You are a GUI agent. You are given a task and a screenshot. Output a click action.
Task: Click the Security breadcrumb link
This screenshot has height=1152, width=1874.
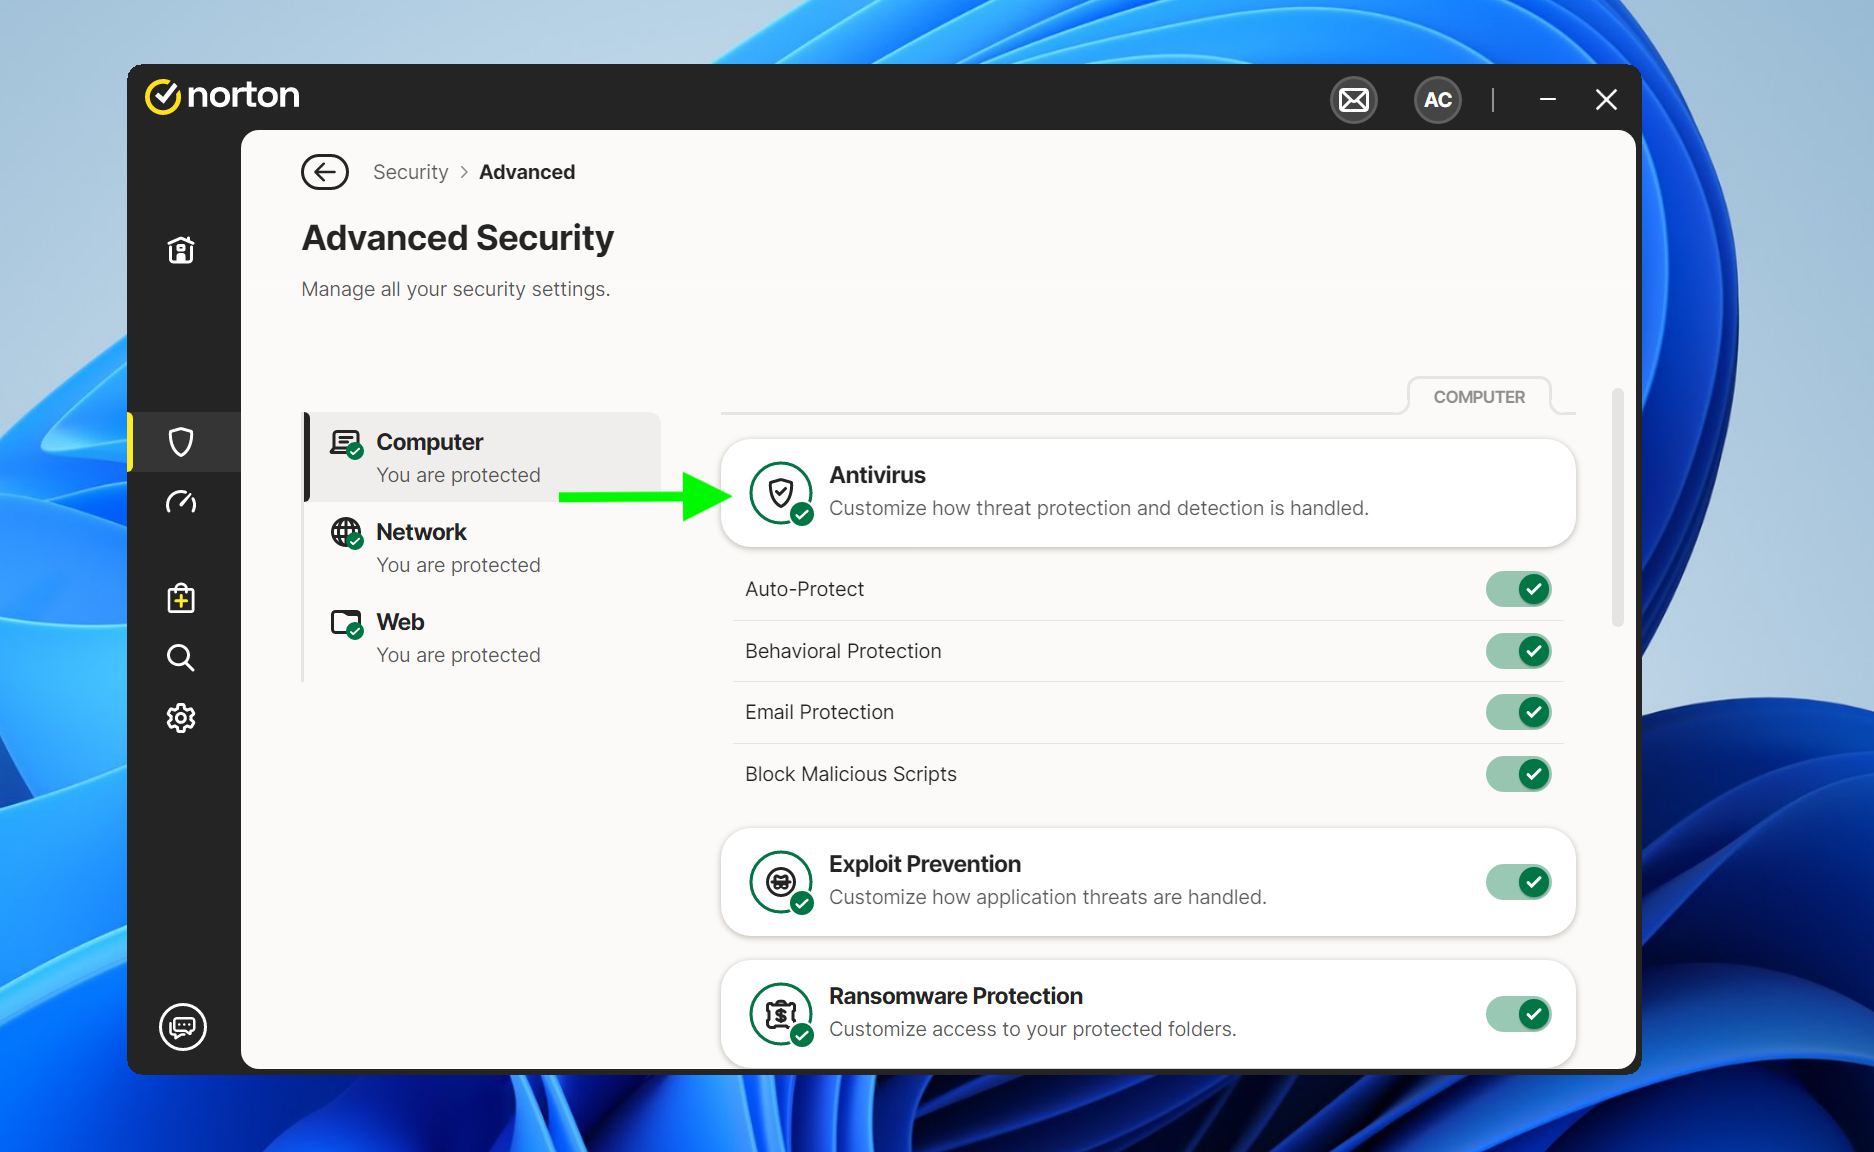point(411,172)
